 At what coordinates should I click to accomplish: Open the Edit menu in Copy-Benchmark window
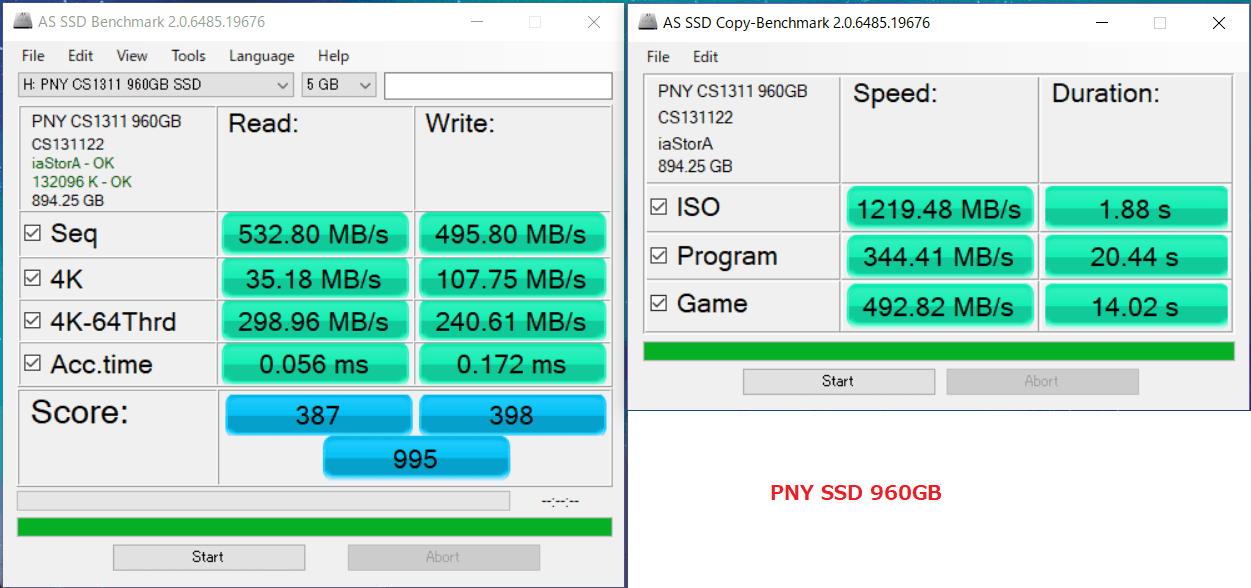705,56
